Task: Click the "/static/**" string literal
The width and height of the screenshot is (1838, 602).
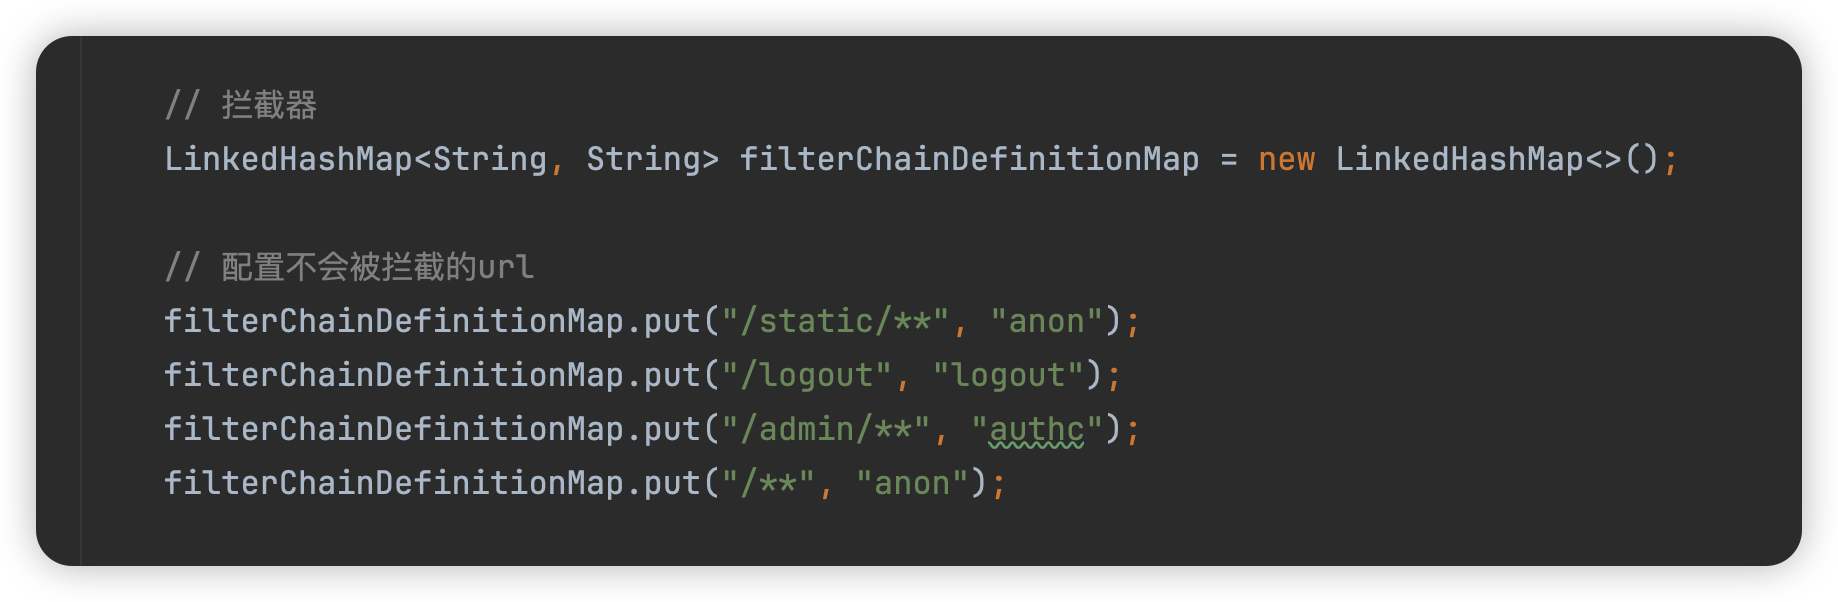Action: (835, 321)
